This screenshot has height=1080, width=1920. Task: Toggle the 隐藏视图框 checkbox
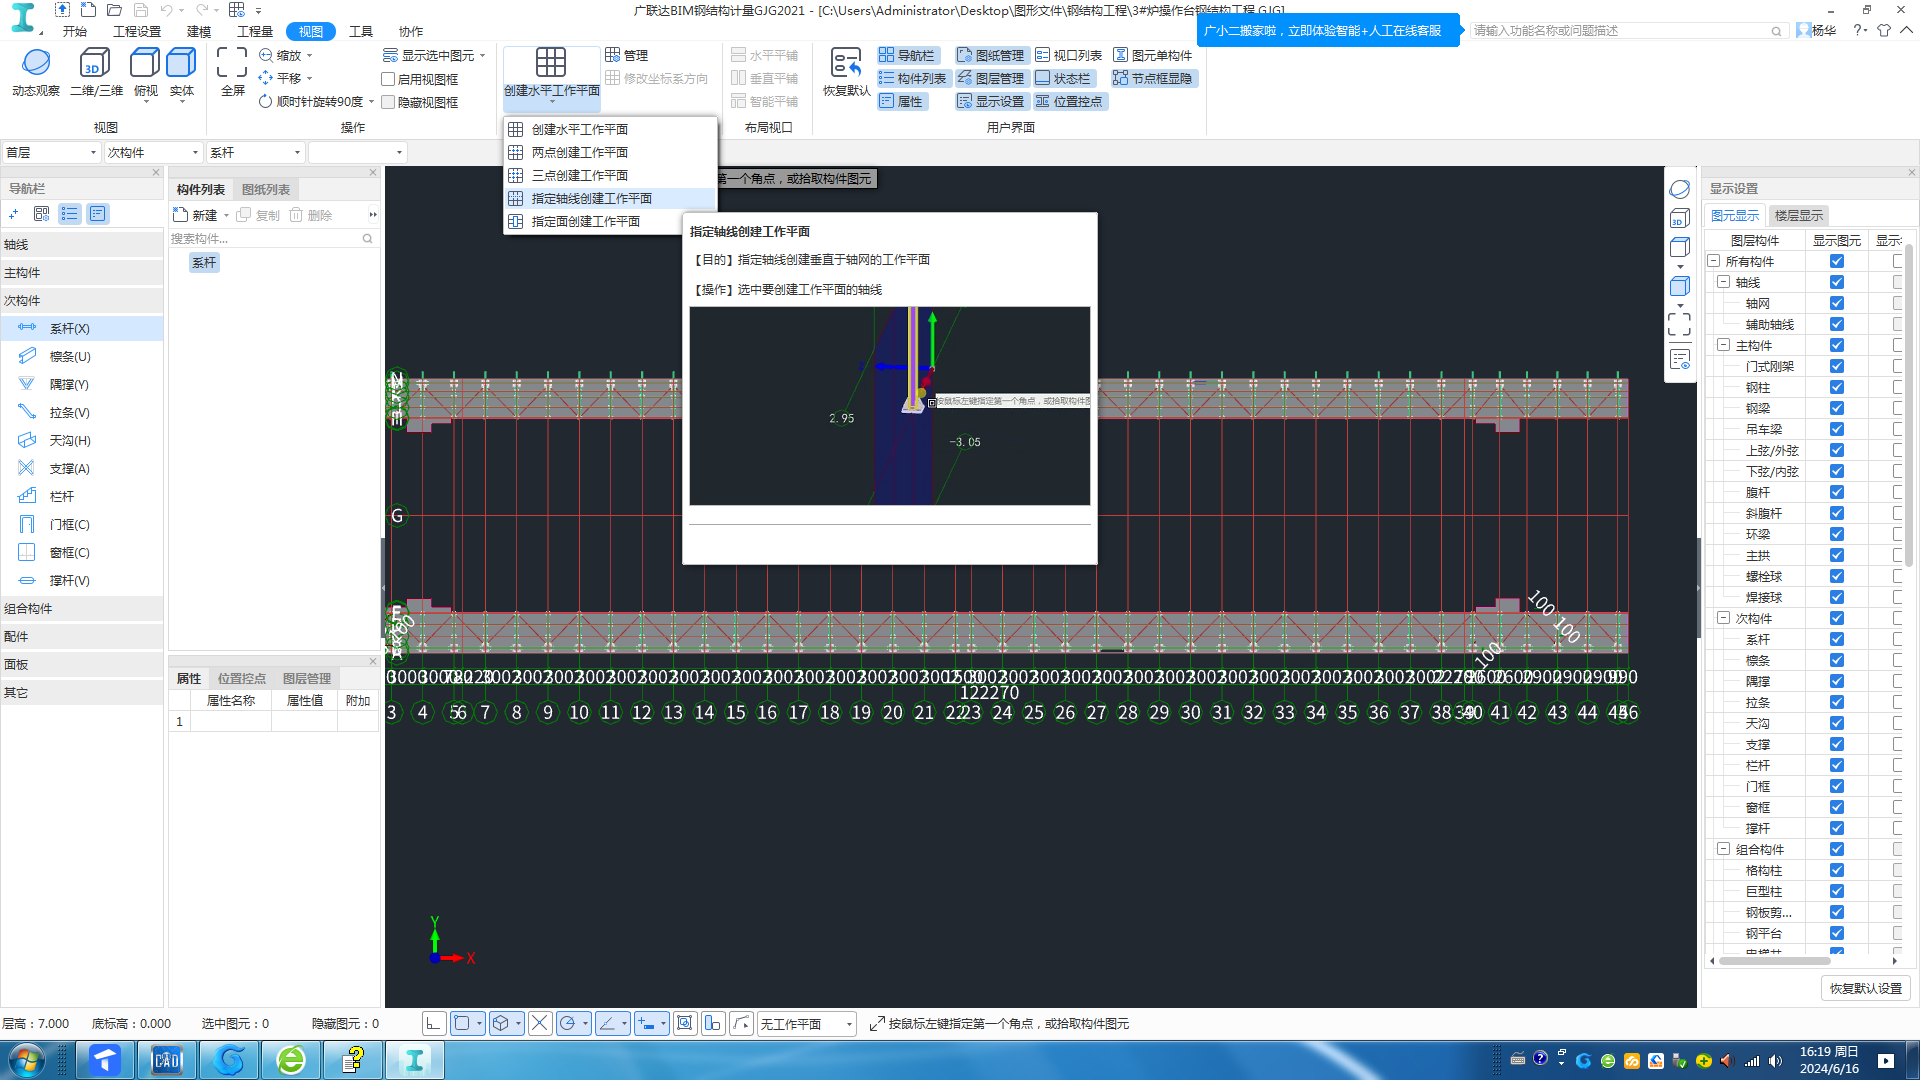(x=388, y=102)
